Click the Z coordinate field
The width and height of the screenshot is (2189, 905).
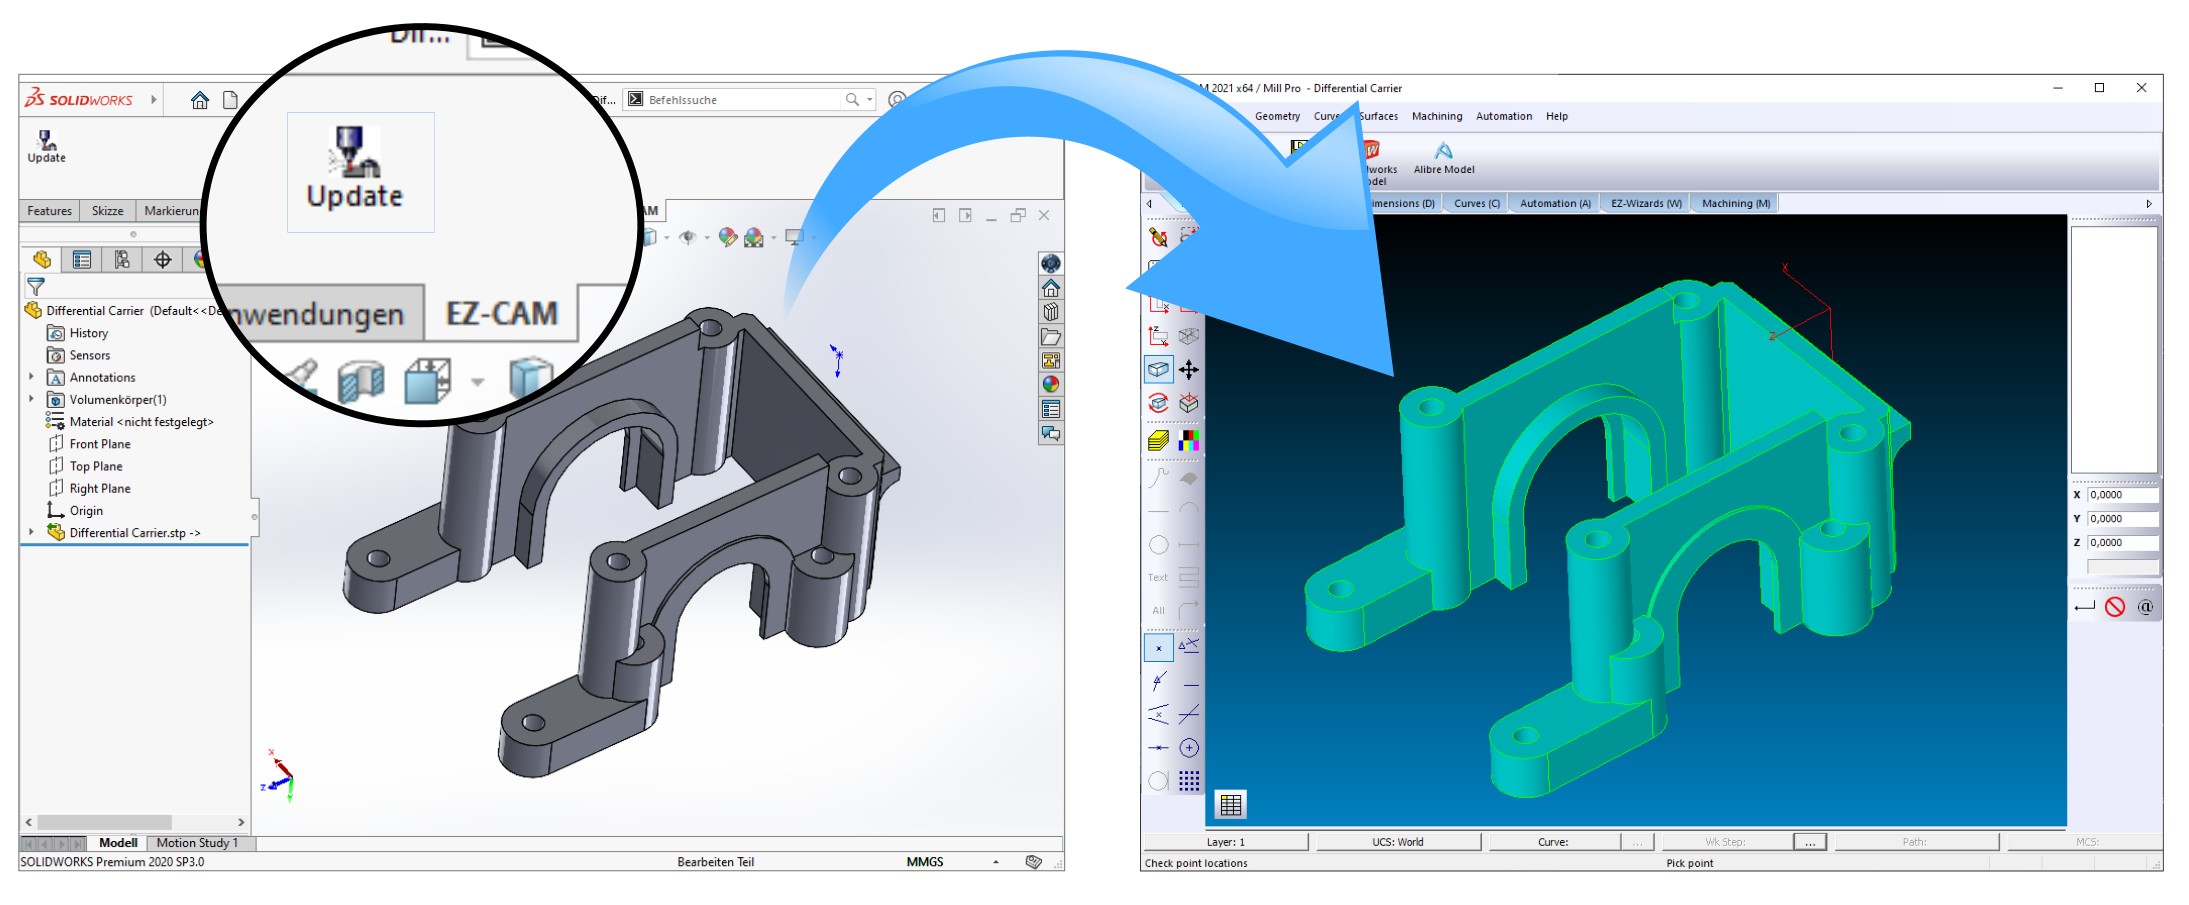(x=2122, y=543)
